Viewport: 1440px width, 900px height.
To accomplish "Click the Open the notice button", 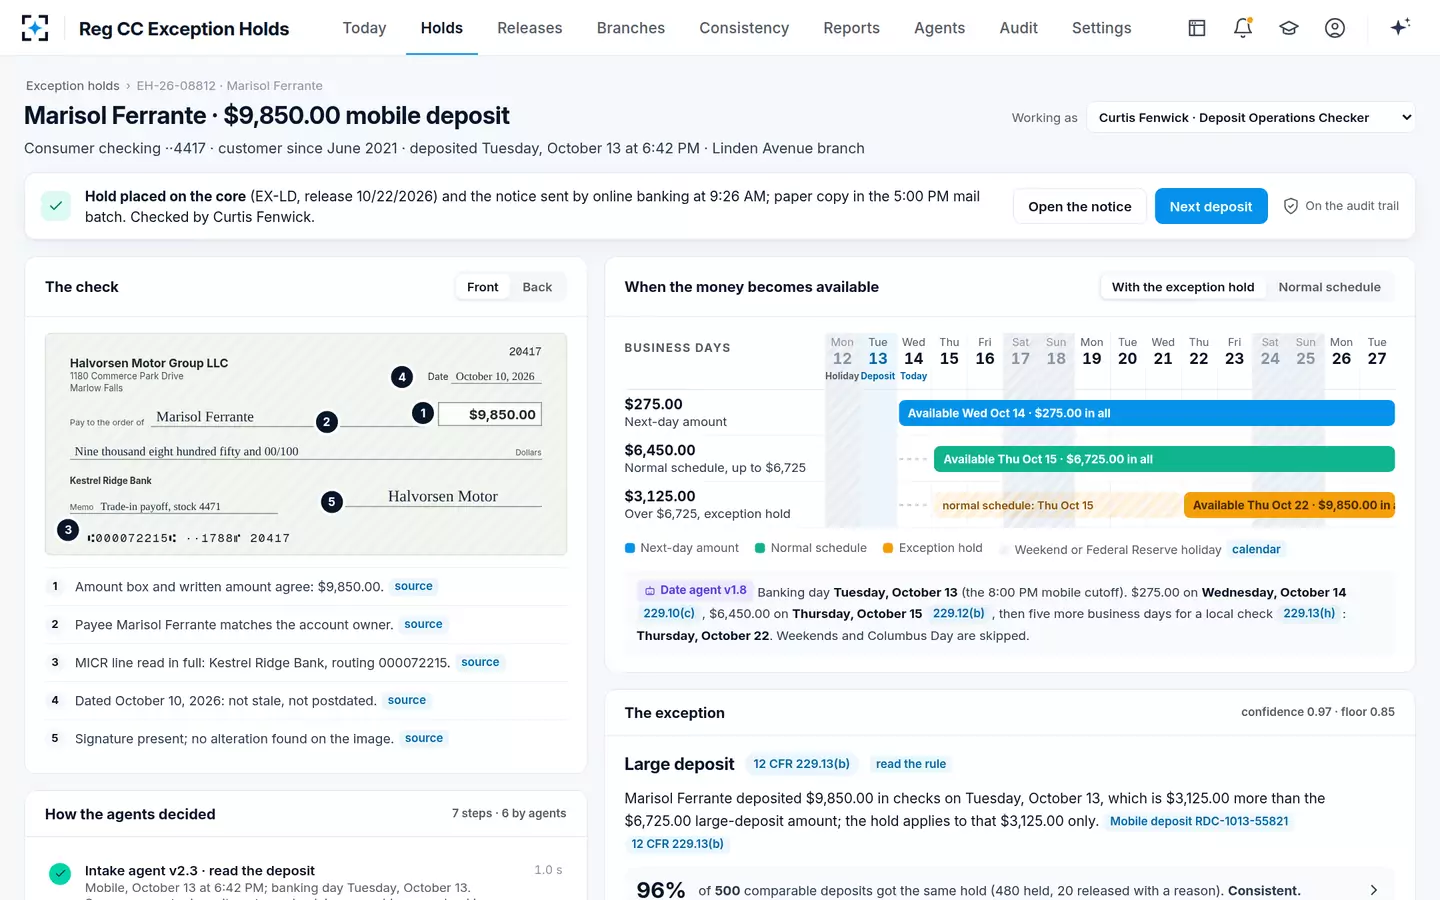I will click(1080, 206).
